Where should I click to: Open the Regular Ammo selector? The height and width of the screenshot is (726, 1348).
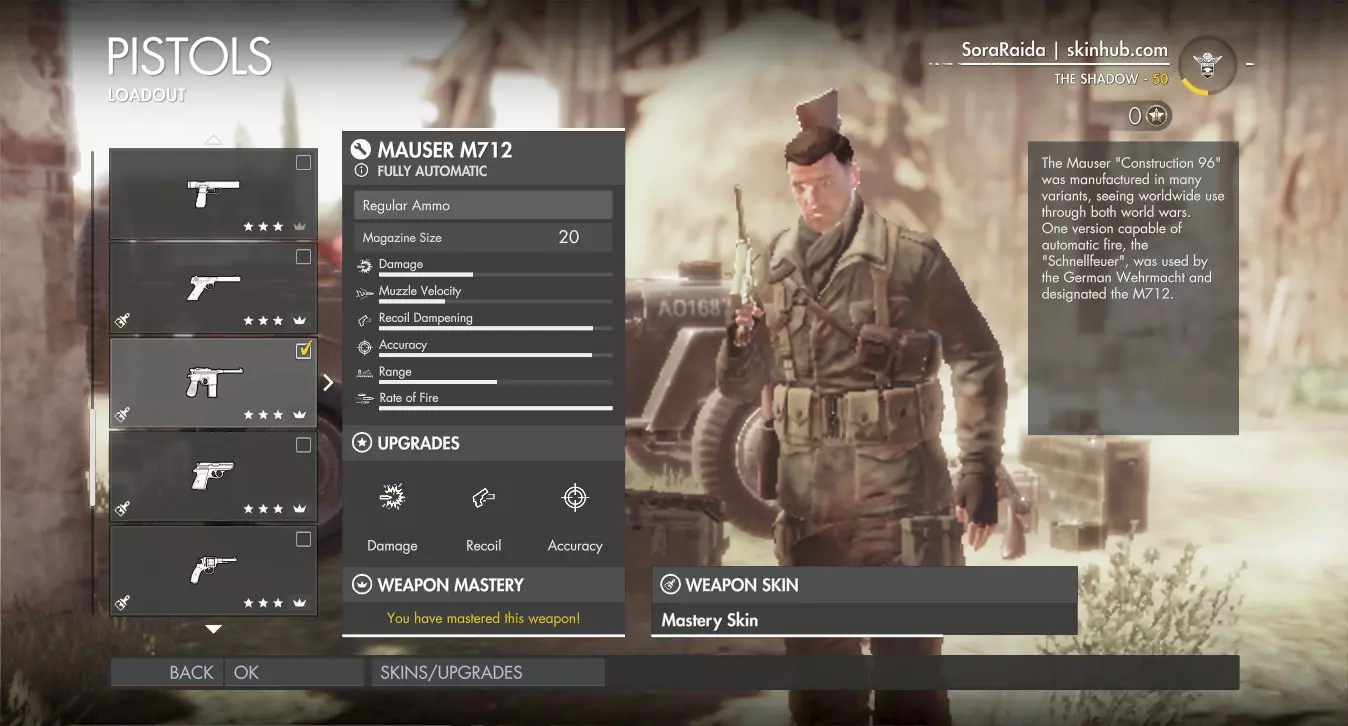(x=483, y=205)
